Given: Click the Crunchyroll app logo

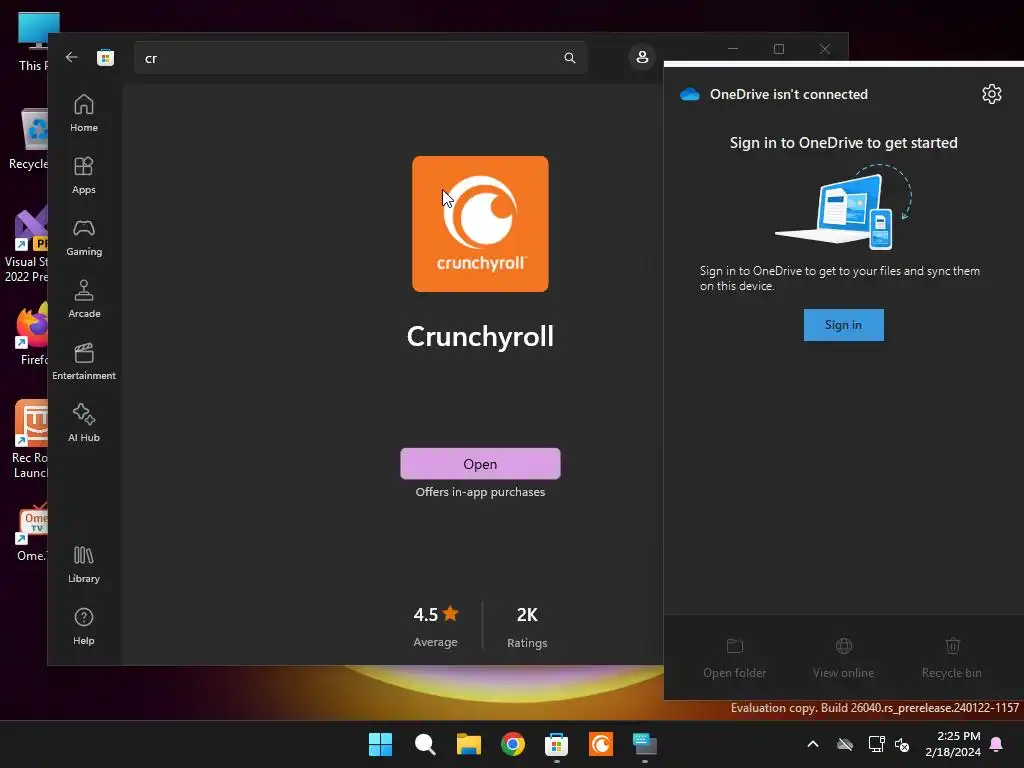Looking at the screenshot, I should (480, 224).
